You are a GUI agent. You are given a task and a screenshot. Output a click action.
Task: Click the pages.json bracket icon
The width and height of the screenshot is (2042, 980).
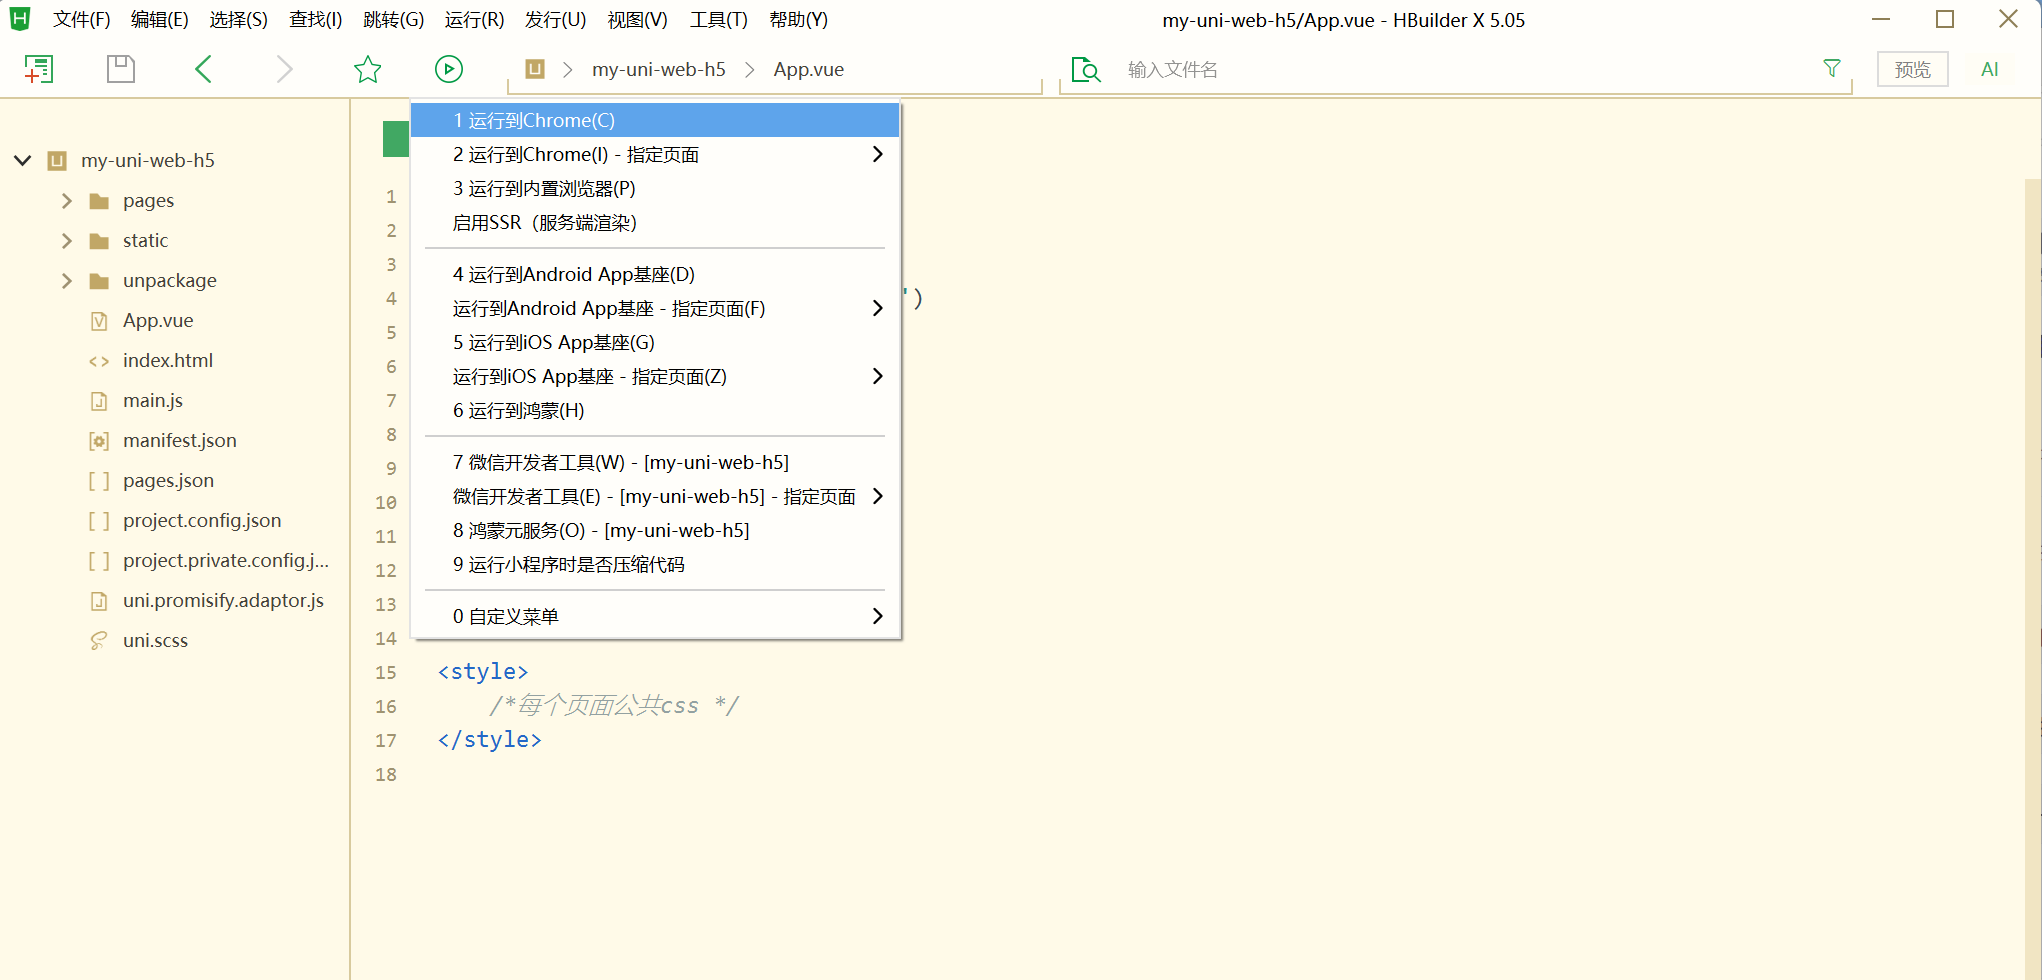pos(99,481)
